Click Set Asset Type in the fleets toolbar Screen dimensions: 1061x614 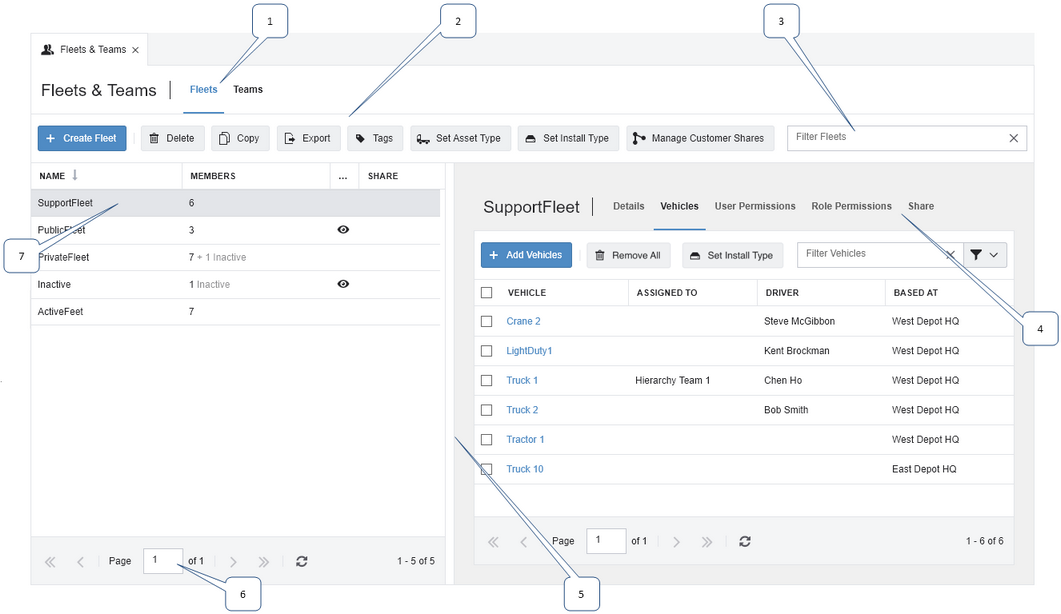point(460,138)
